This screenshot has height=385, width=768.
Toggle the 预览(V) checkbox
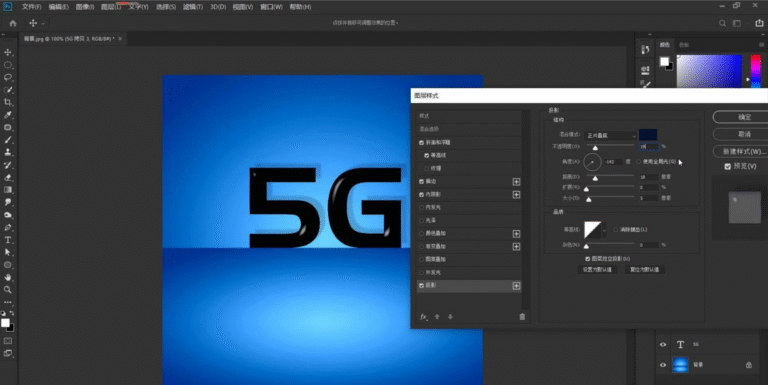[727, 167]
